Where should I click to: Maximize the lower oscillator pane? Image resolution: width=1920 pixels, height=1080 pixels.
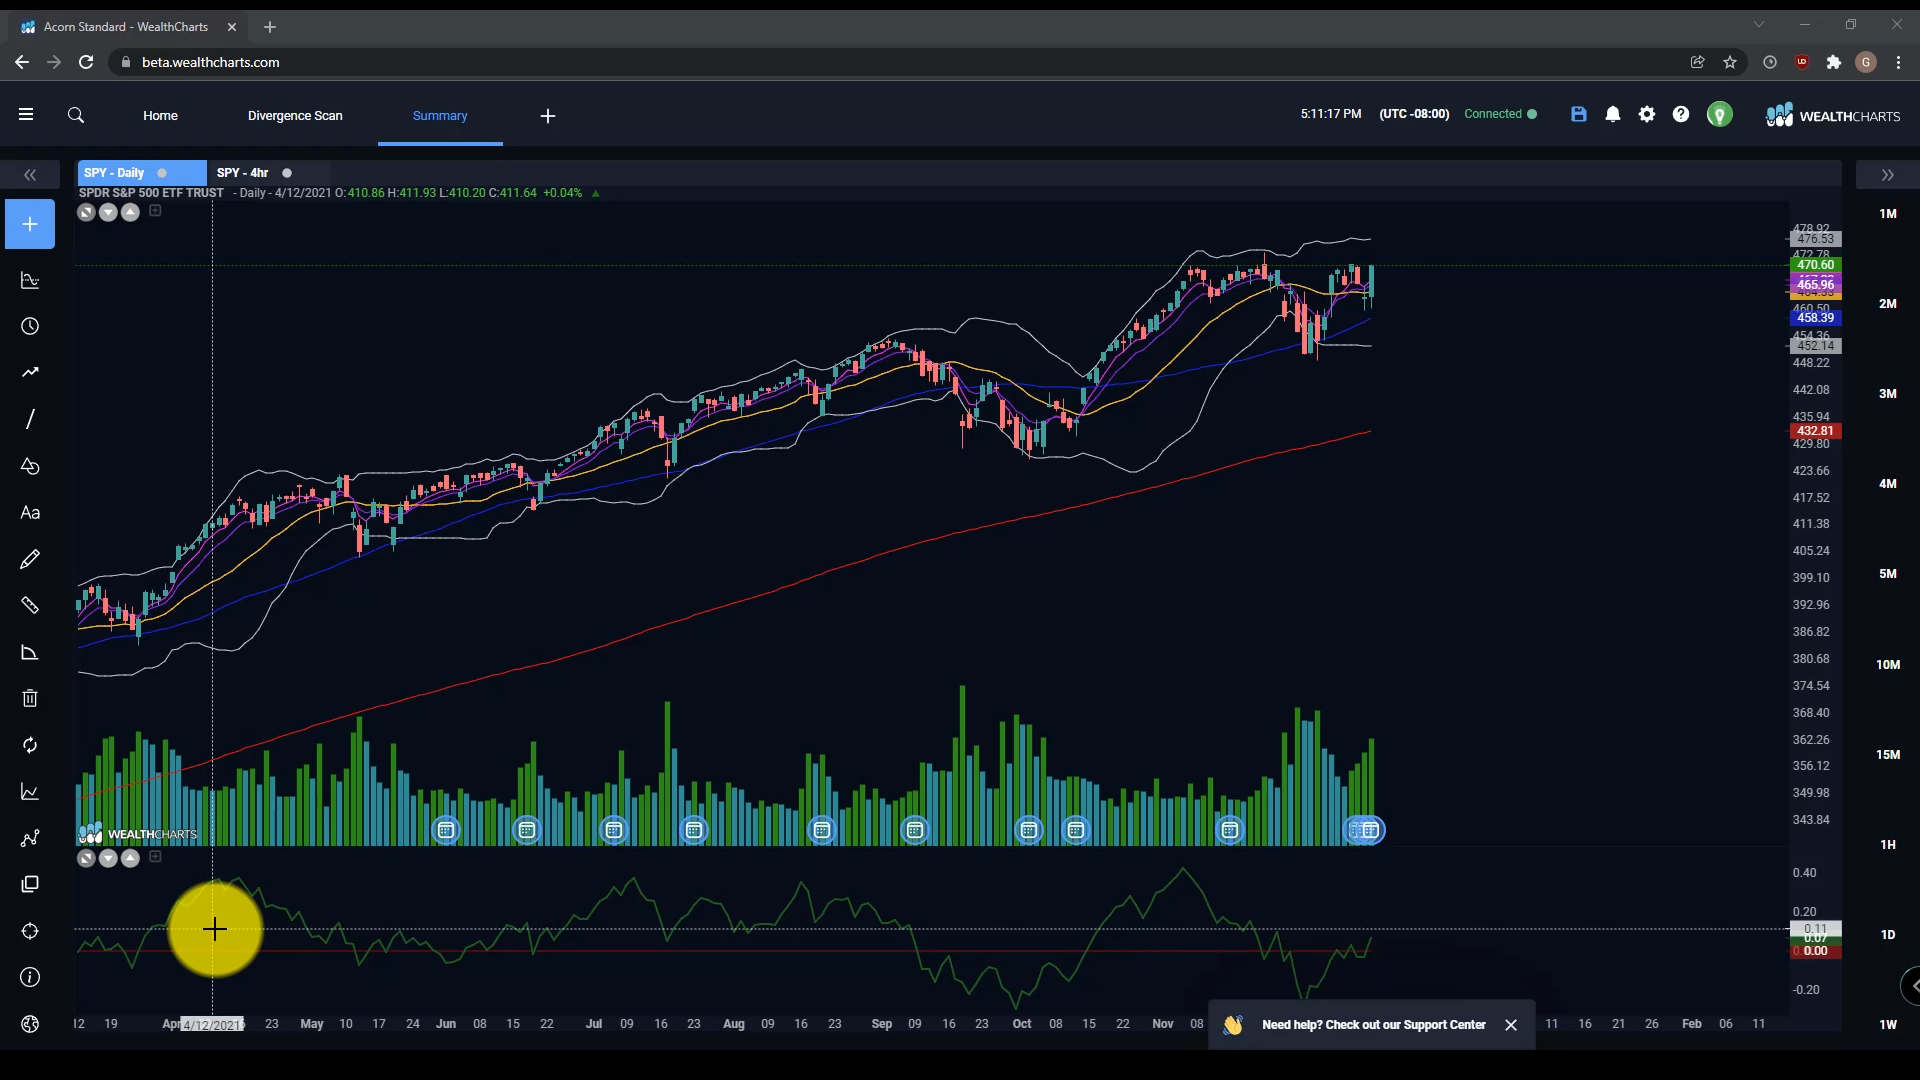pyautogui.click(x=86, y=858)
